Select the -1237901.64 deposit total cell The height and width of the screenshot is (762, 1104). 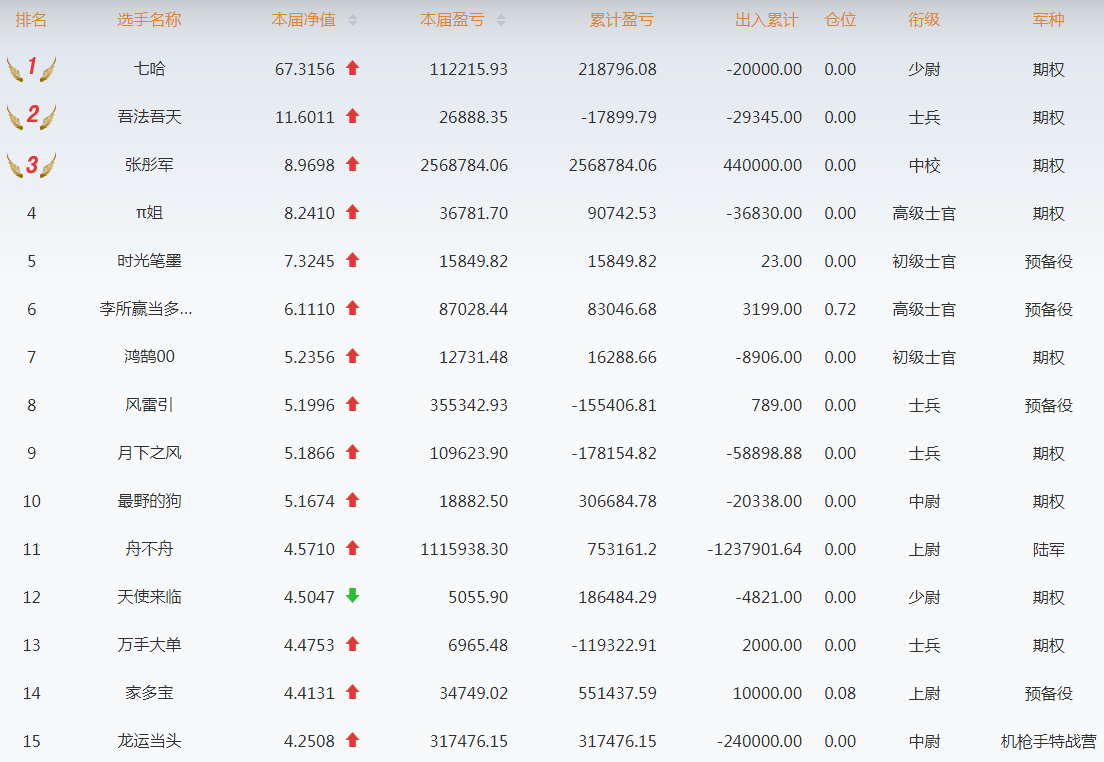point(754,549)
